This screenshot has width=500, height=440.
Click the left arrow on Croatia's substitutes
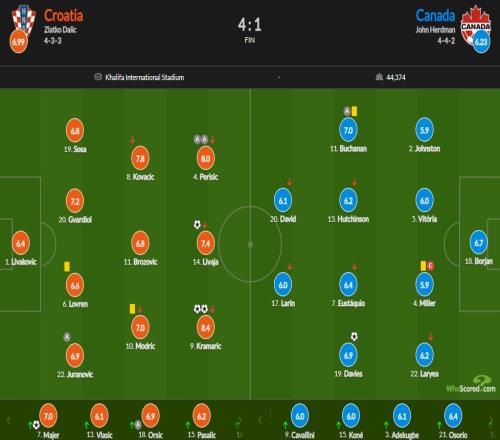9,420
